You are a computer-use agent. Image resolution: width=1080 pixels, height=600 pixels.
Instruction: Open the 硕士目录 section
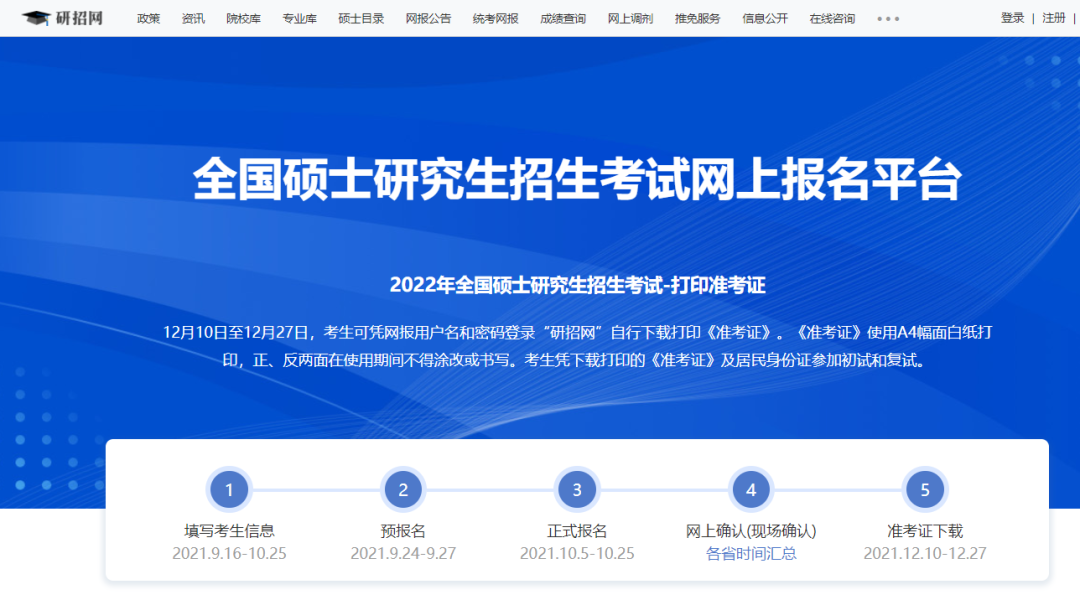point(360,17)
